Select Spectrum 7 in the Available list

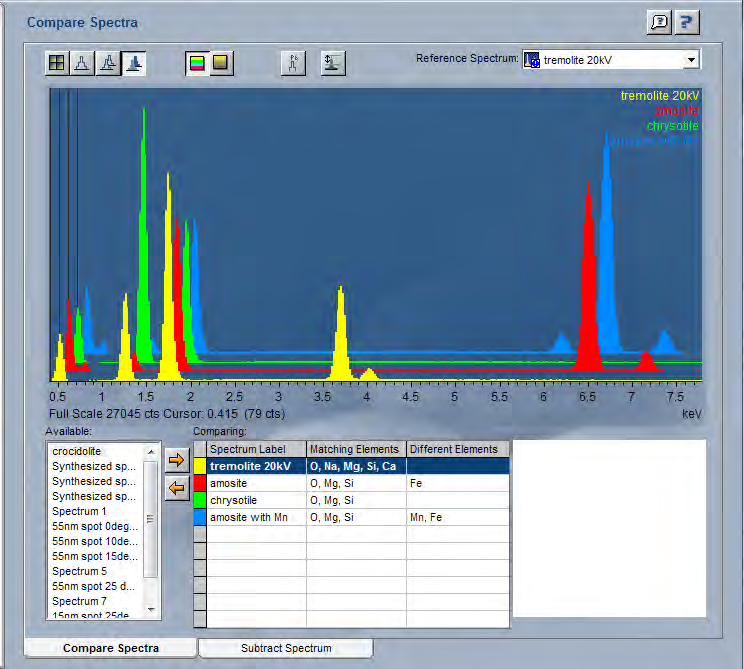click(79, 601)
